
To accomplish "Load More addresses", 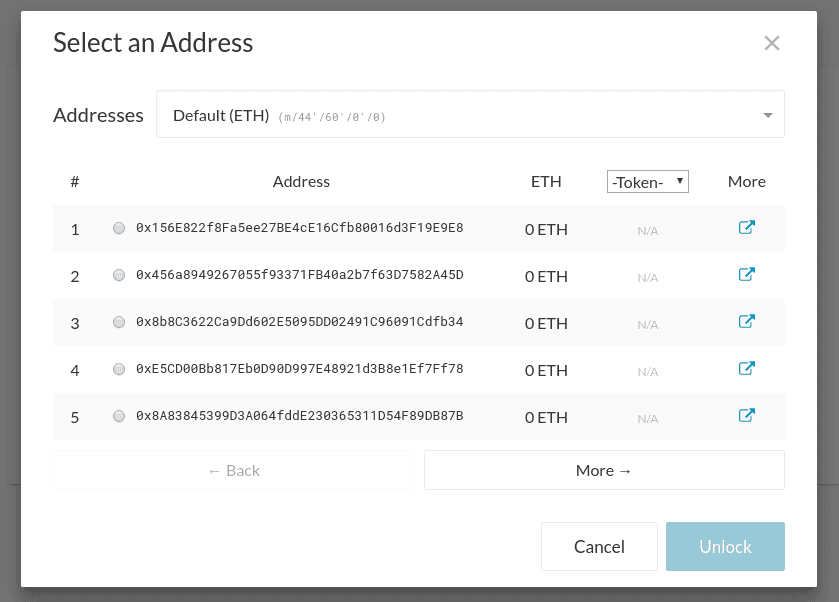I will [604, 470].
